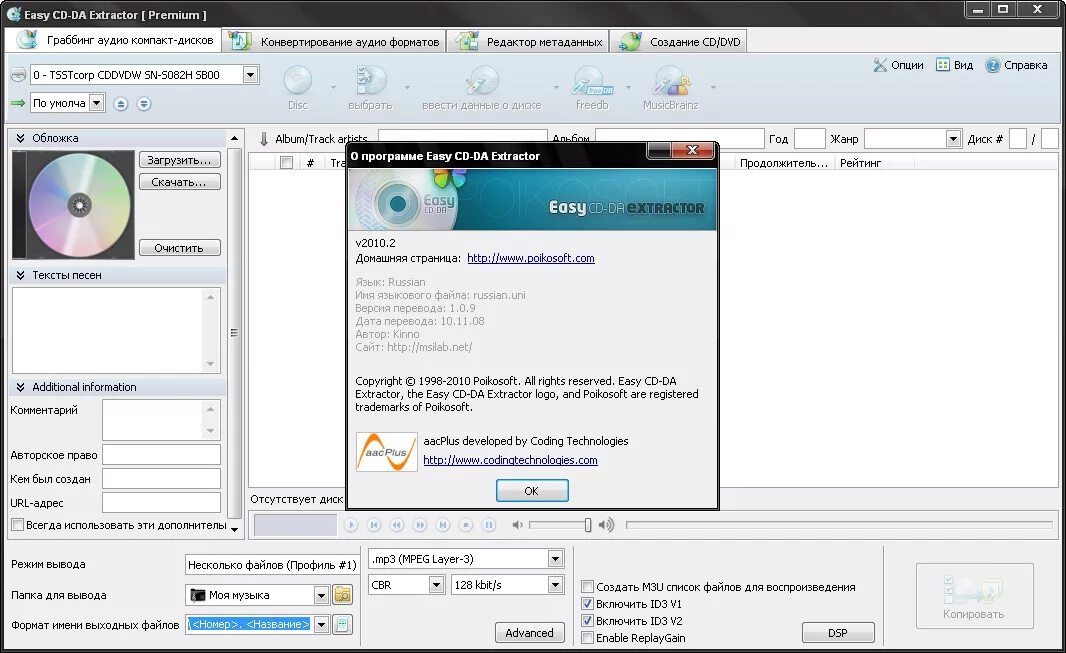Image resolution: width=1066 pixels, height=653 pixels.
Task: Collapse the Additional information section
Action: pos(20,387)
